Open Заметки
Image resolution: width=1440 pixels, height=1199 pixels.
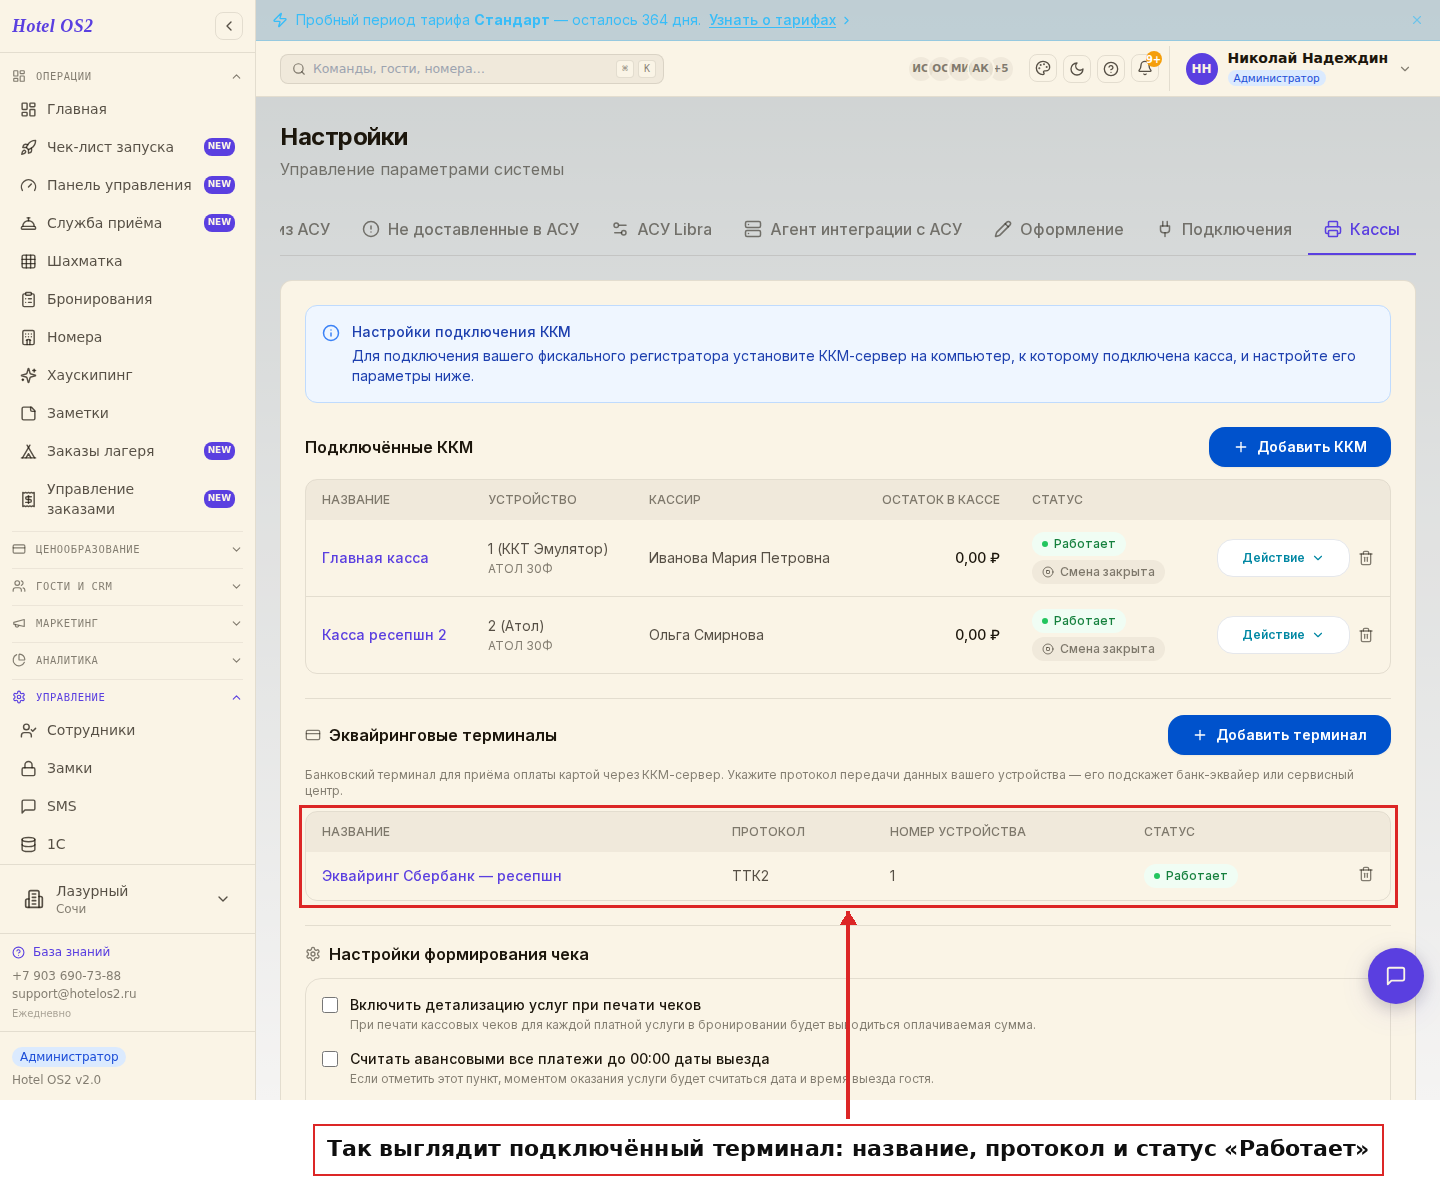[x=128, y=413]
